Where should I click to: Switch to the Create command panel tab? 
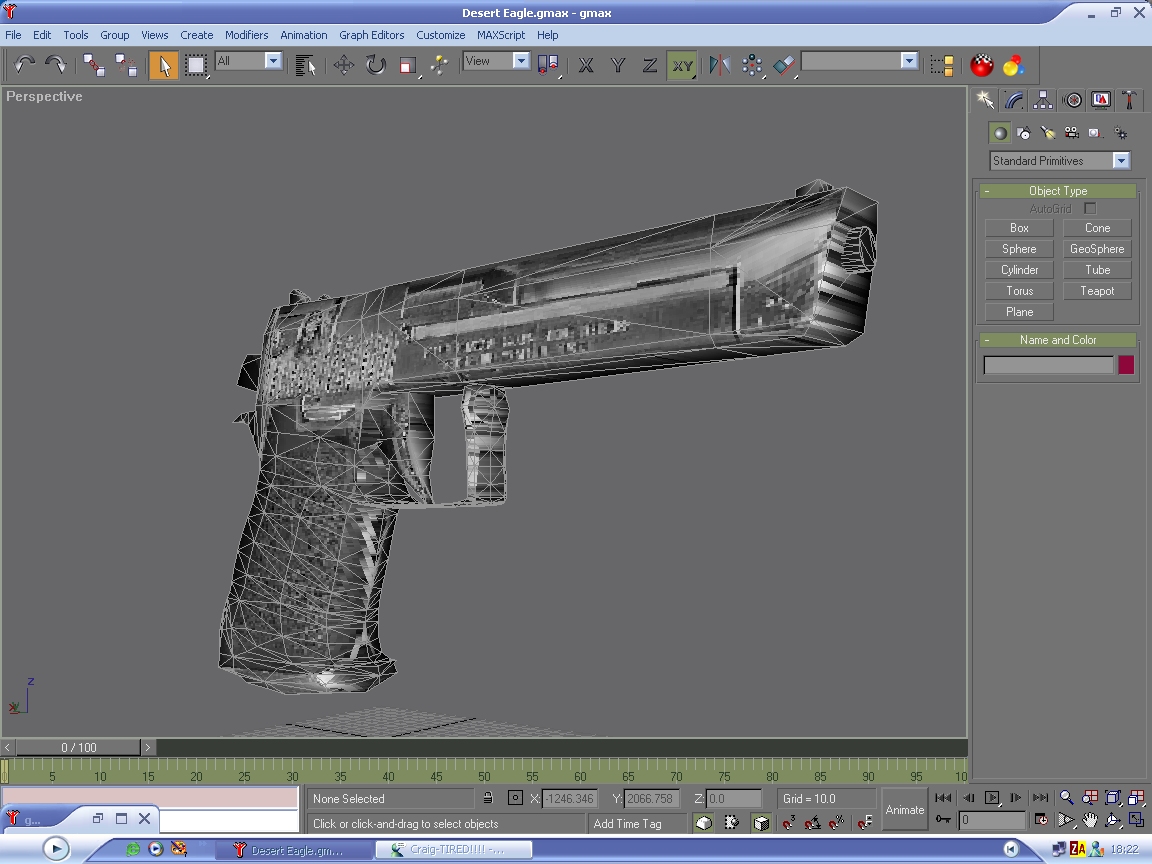[x=985, y=100]
